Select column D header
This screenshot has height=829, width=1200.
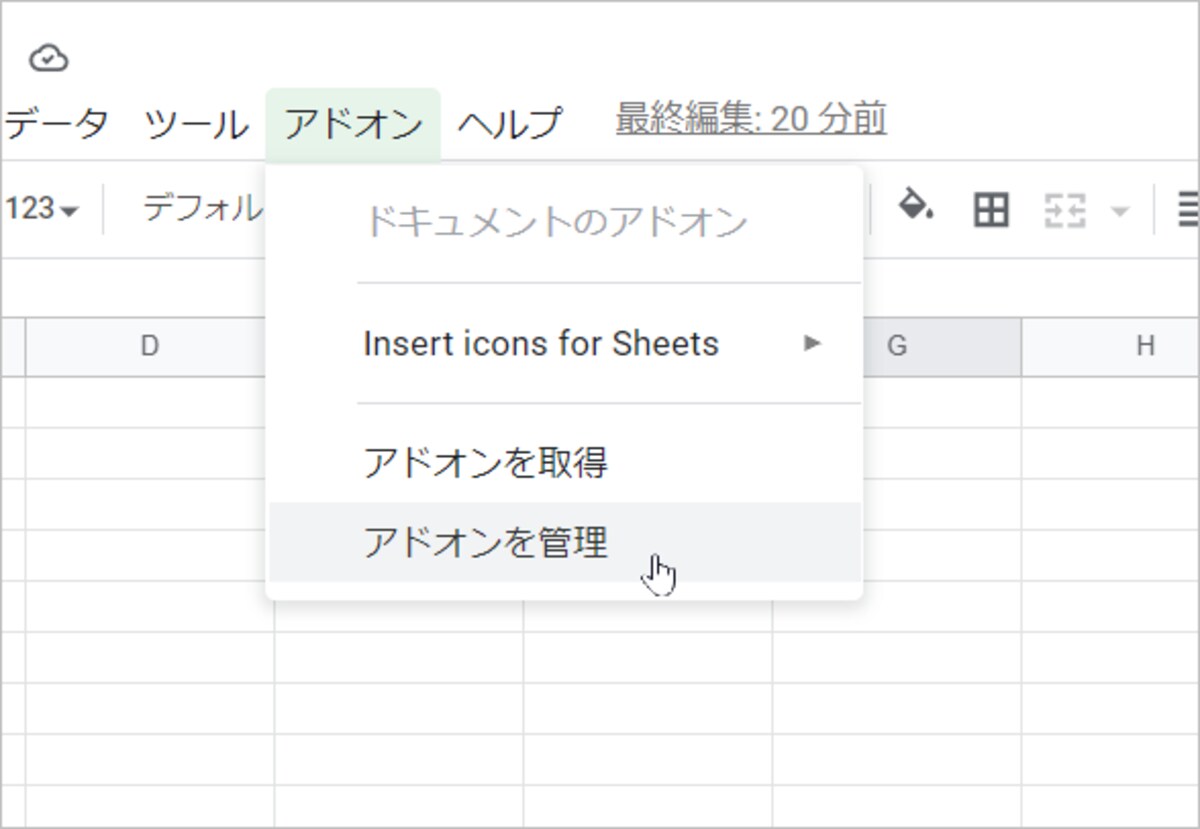(x=150, y=346)
